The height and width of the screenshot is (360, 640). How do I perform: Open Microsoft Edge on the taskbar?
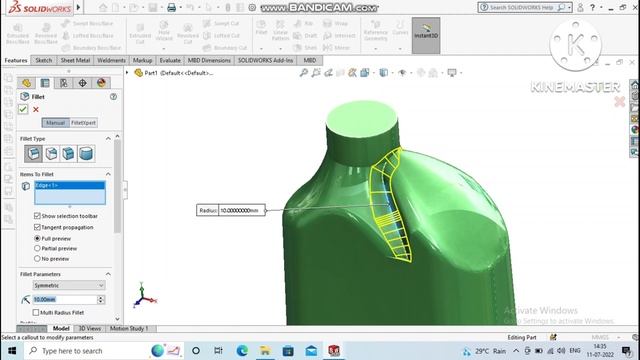(x=242, y=351)
